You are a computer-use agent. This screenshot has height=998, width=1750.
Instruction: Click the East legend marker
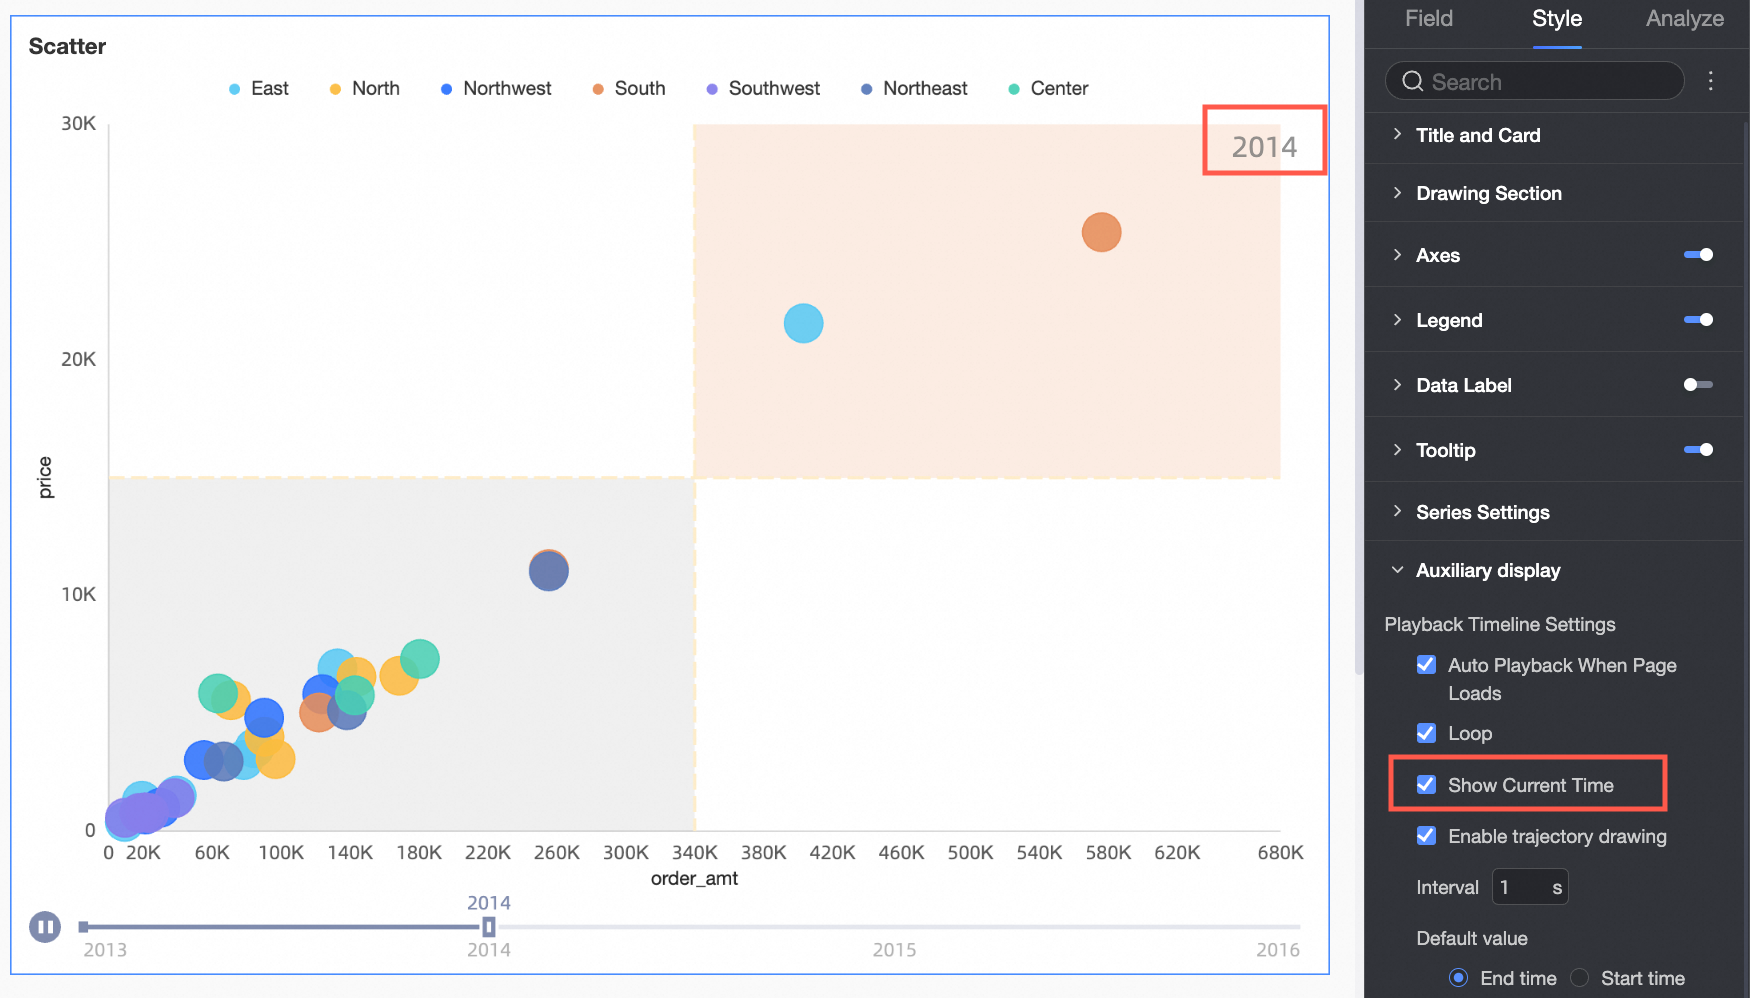point(234,89)
